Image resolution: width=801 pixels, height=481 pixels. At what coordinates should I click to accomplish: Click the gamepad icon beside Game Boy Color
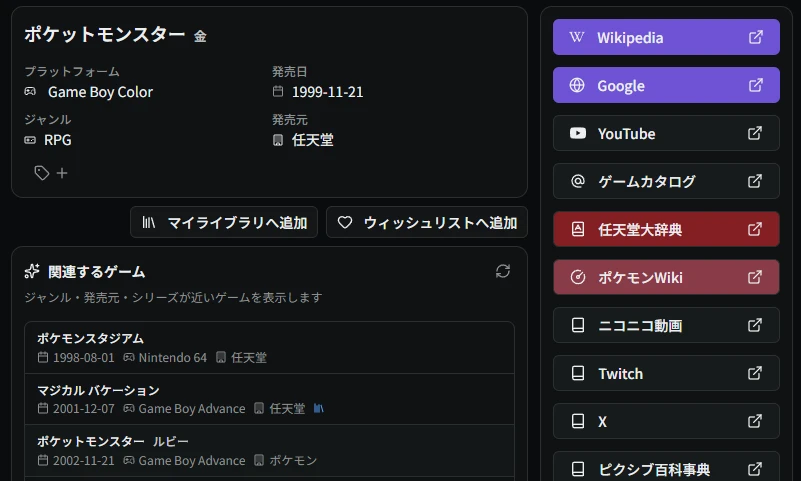pos(30,91)
